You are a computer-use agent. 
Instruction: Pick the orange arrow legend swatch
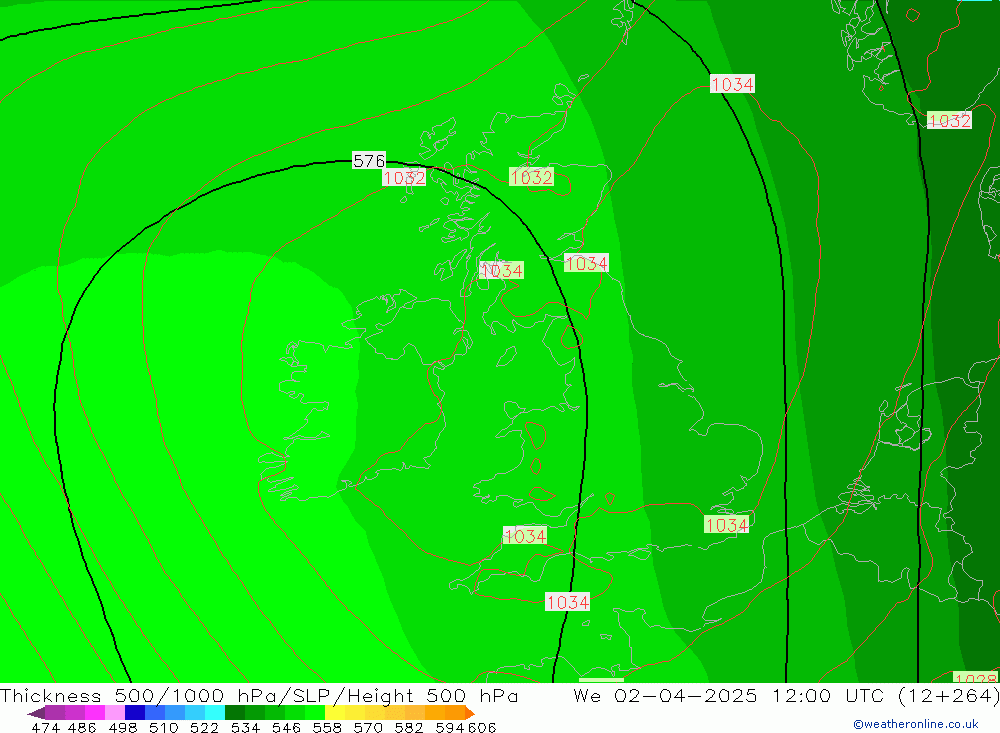point(469,713)
